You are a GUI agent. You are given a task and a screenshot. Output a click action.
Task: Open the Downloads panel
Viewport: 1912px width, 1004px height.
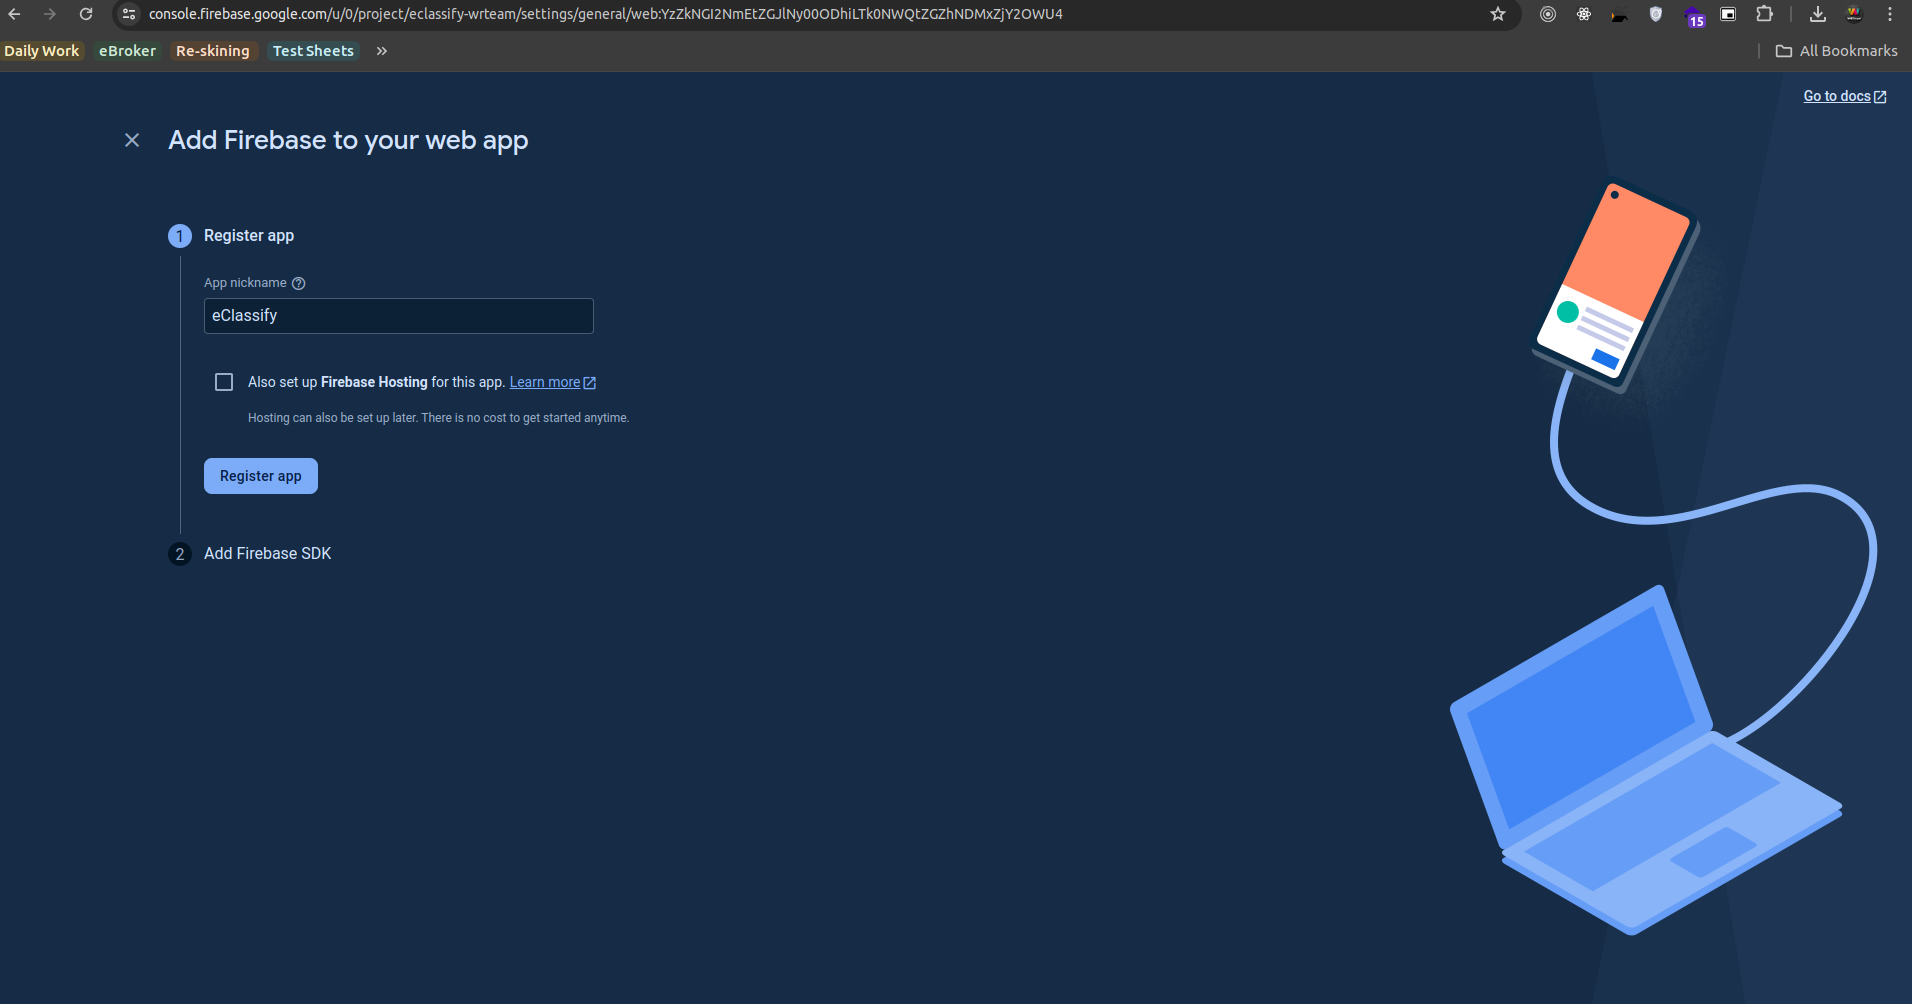[1819, 14]
